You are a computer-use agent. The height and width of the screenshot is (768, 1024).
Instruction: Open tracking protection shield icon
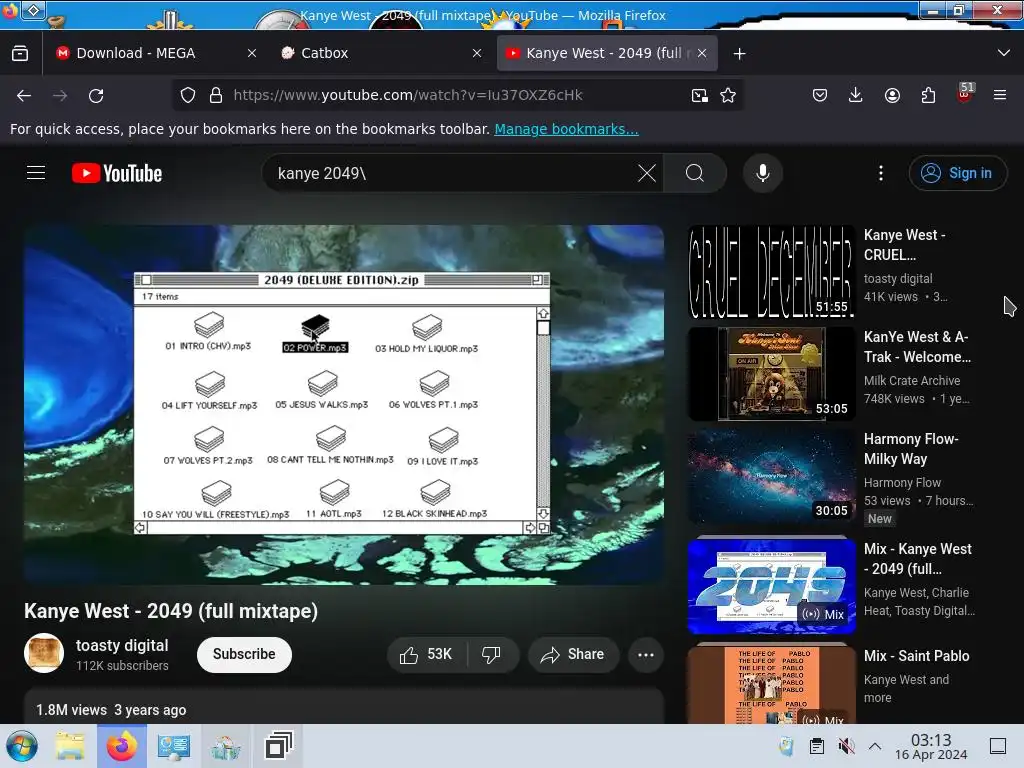point(188,95)
